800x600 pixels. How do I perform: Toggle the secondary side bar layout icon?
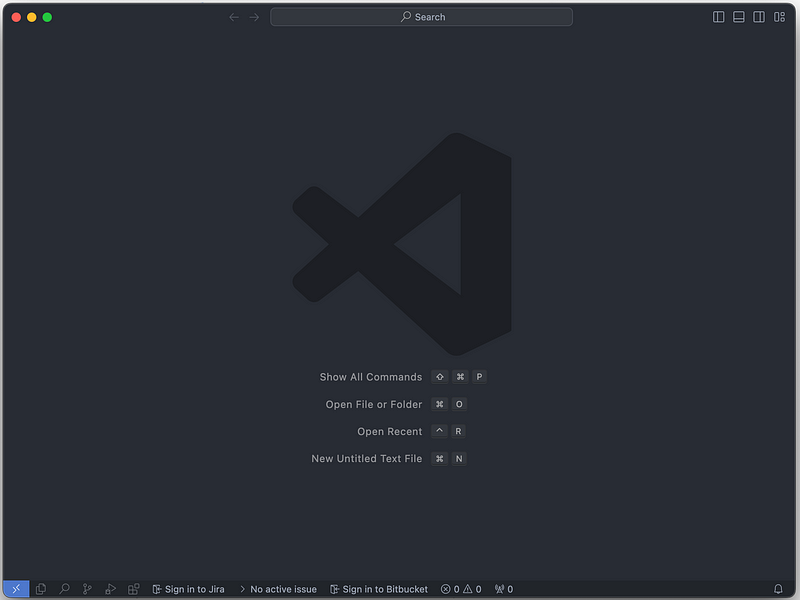pyautogui.click(x=759, y=17)
